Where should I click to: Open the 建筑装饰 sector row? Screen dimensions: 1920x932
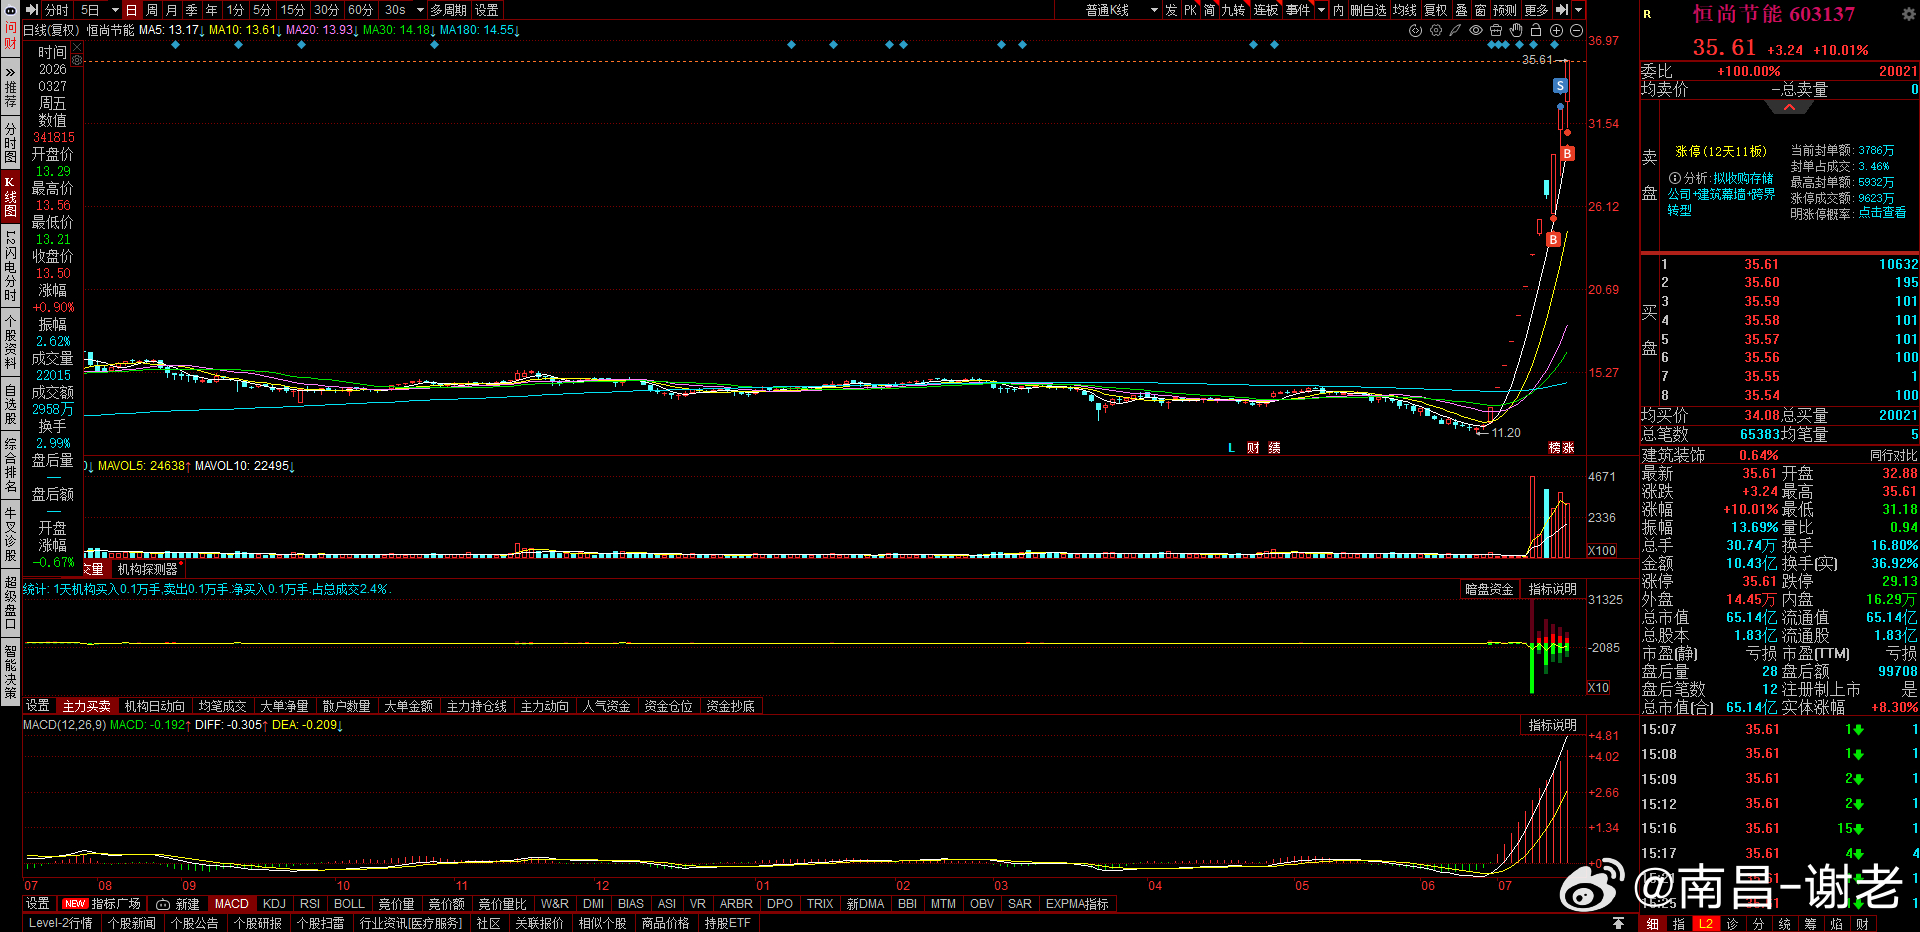point(1780,455)
